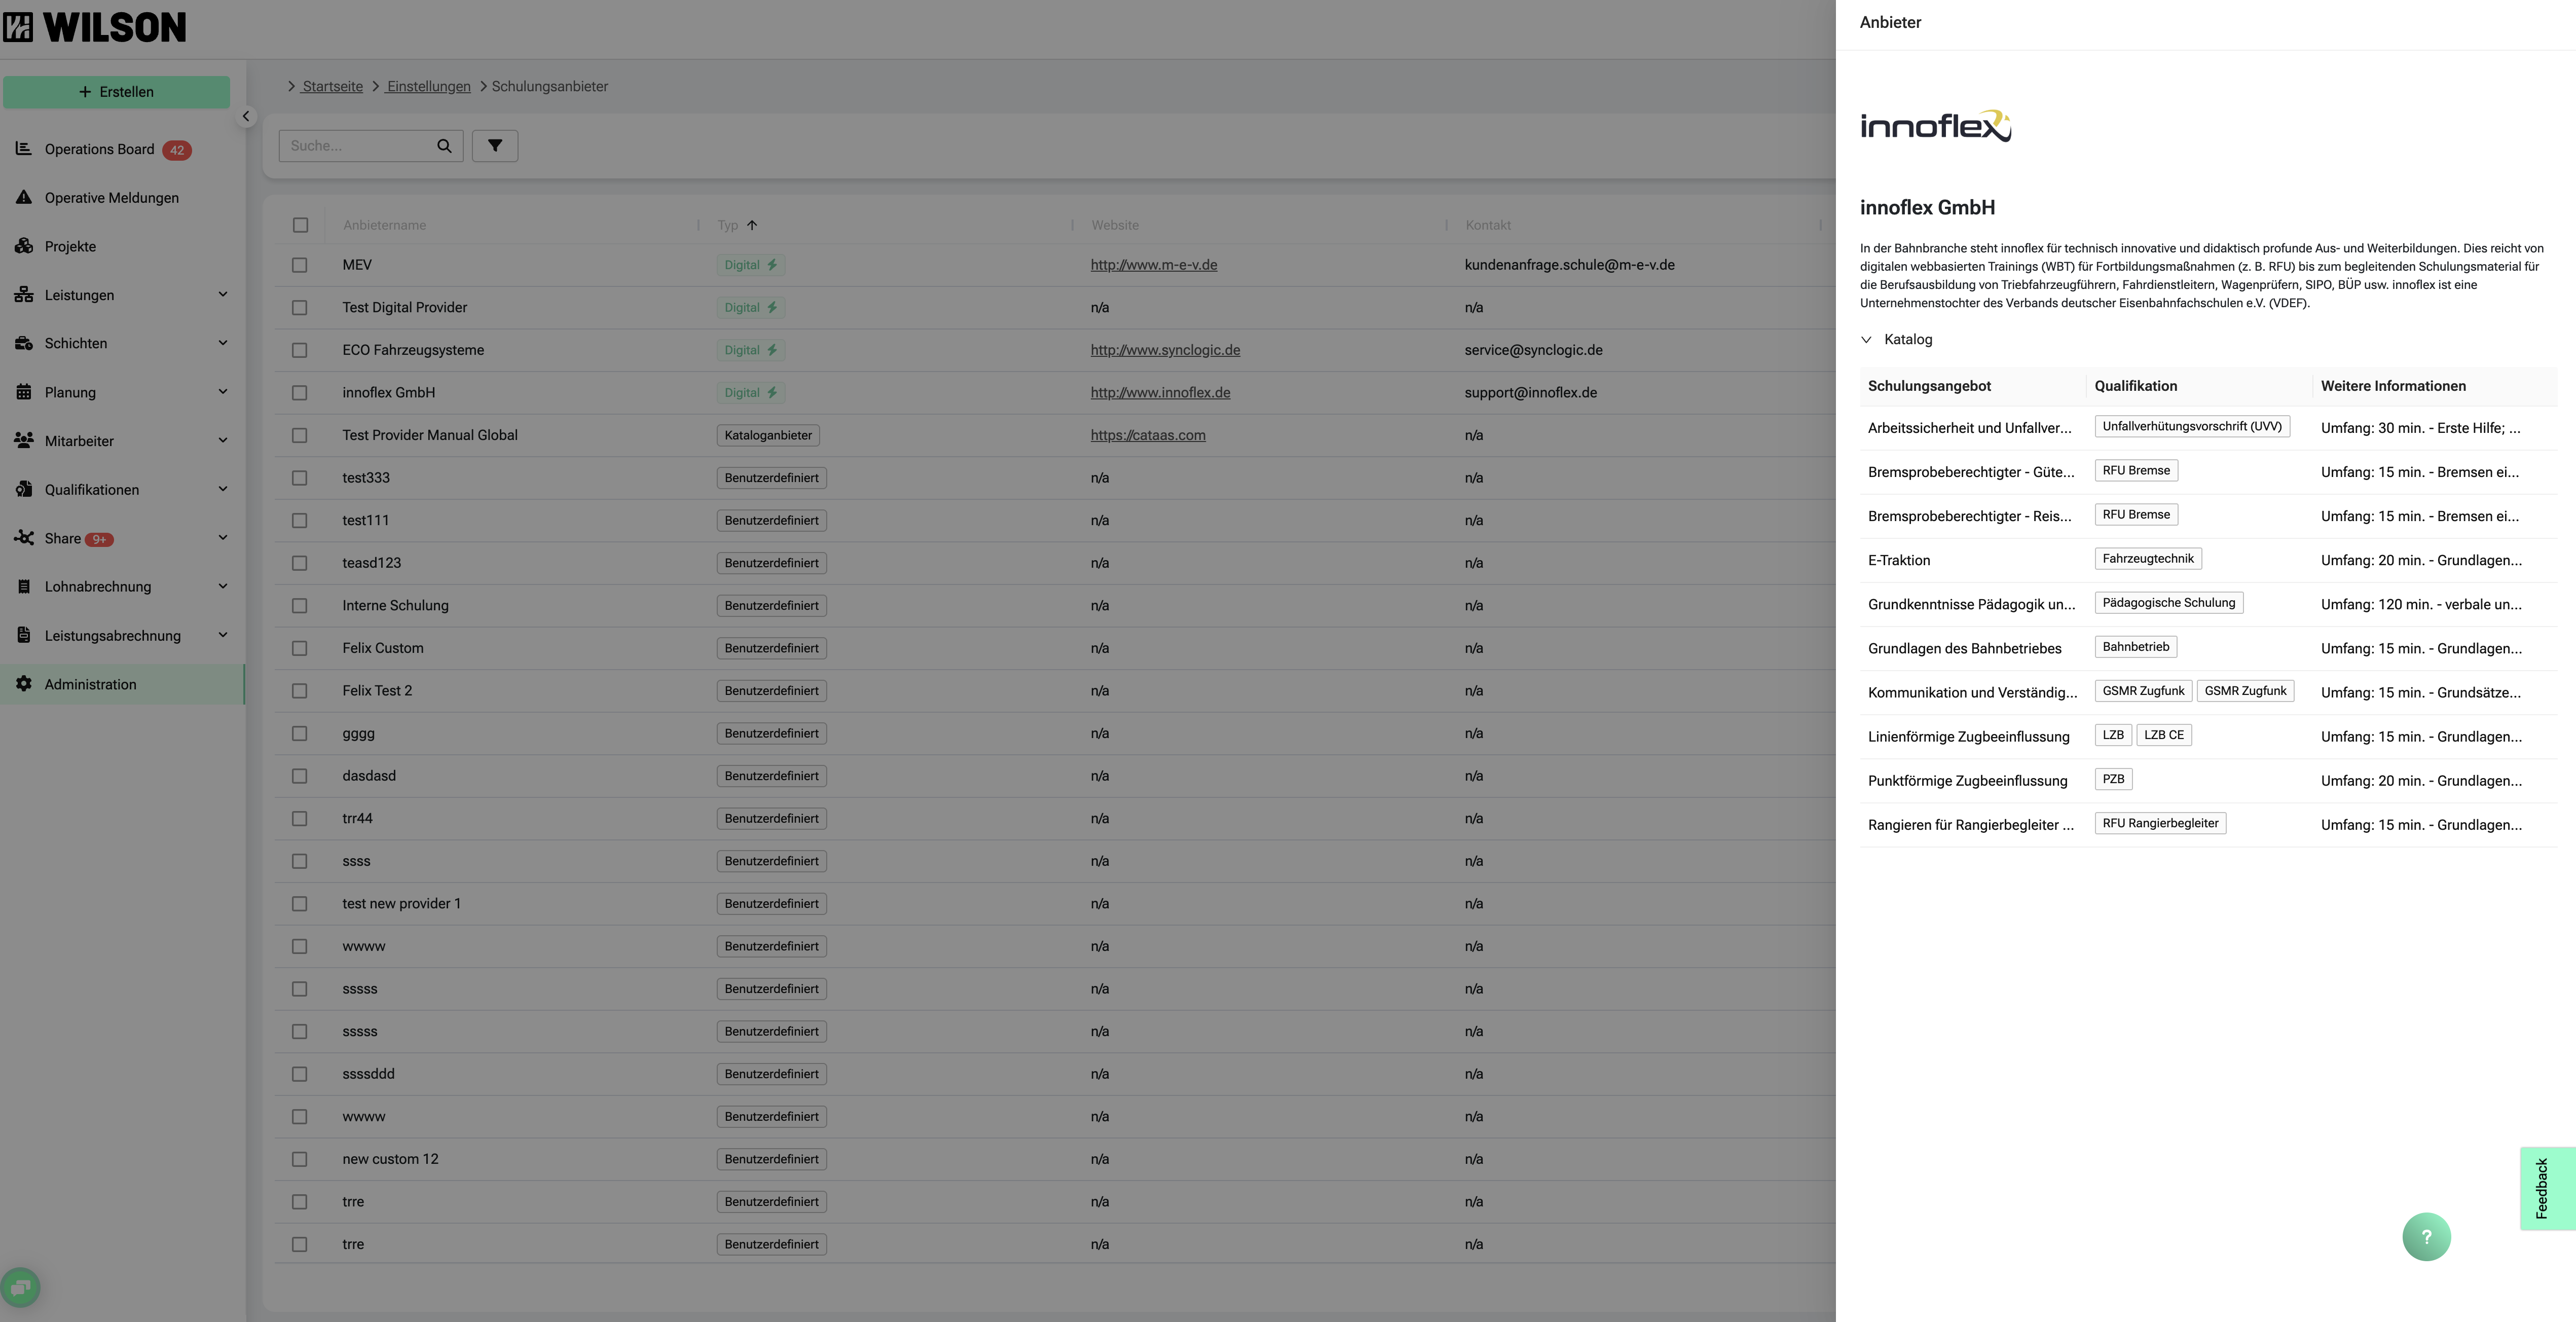
Task: Click the WILSON logo
Action: tap(95, 27)
